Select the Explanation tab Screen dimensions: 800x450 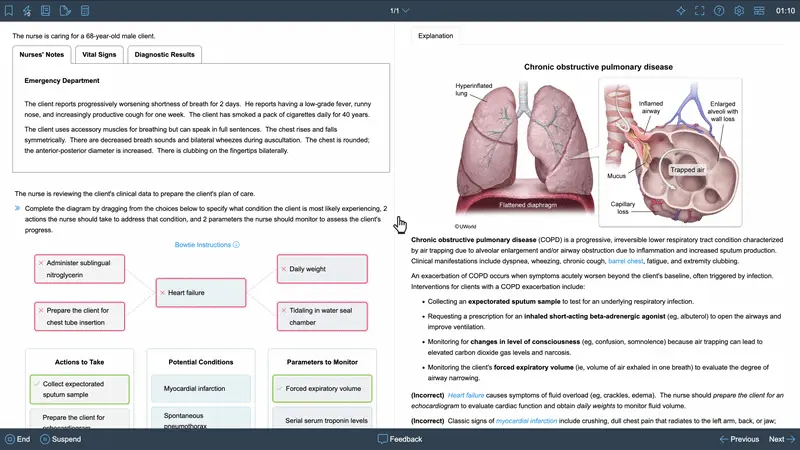tap(435, 36)
